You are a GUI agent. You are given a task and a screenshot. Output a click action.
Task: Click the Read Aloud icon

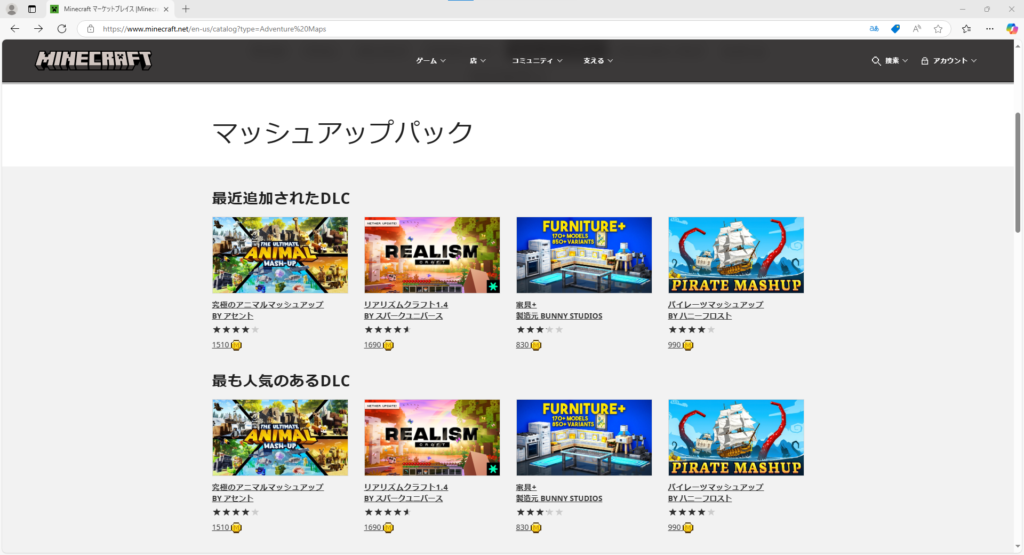click(917, 29)
